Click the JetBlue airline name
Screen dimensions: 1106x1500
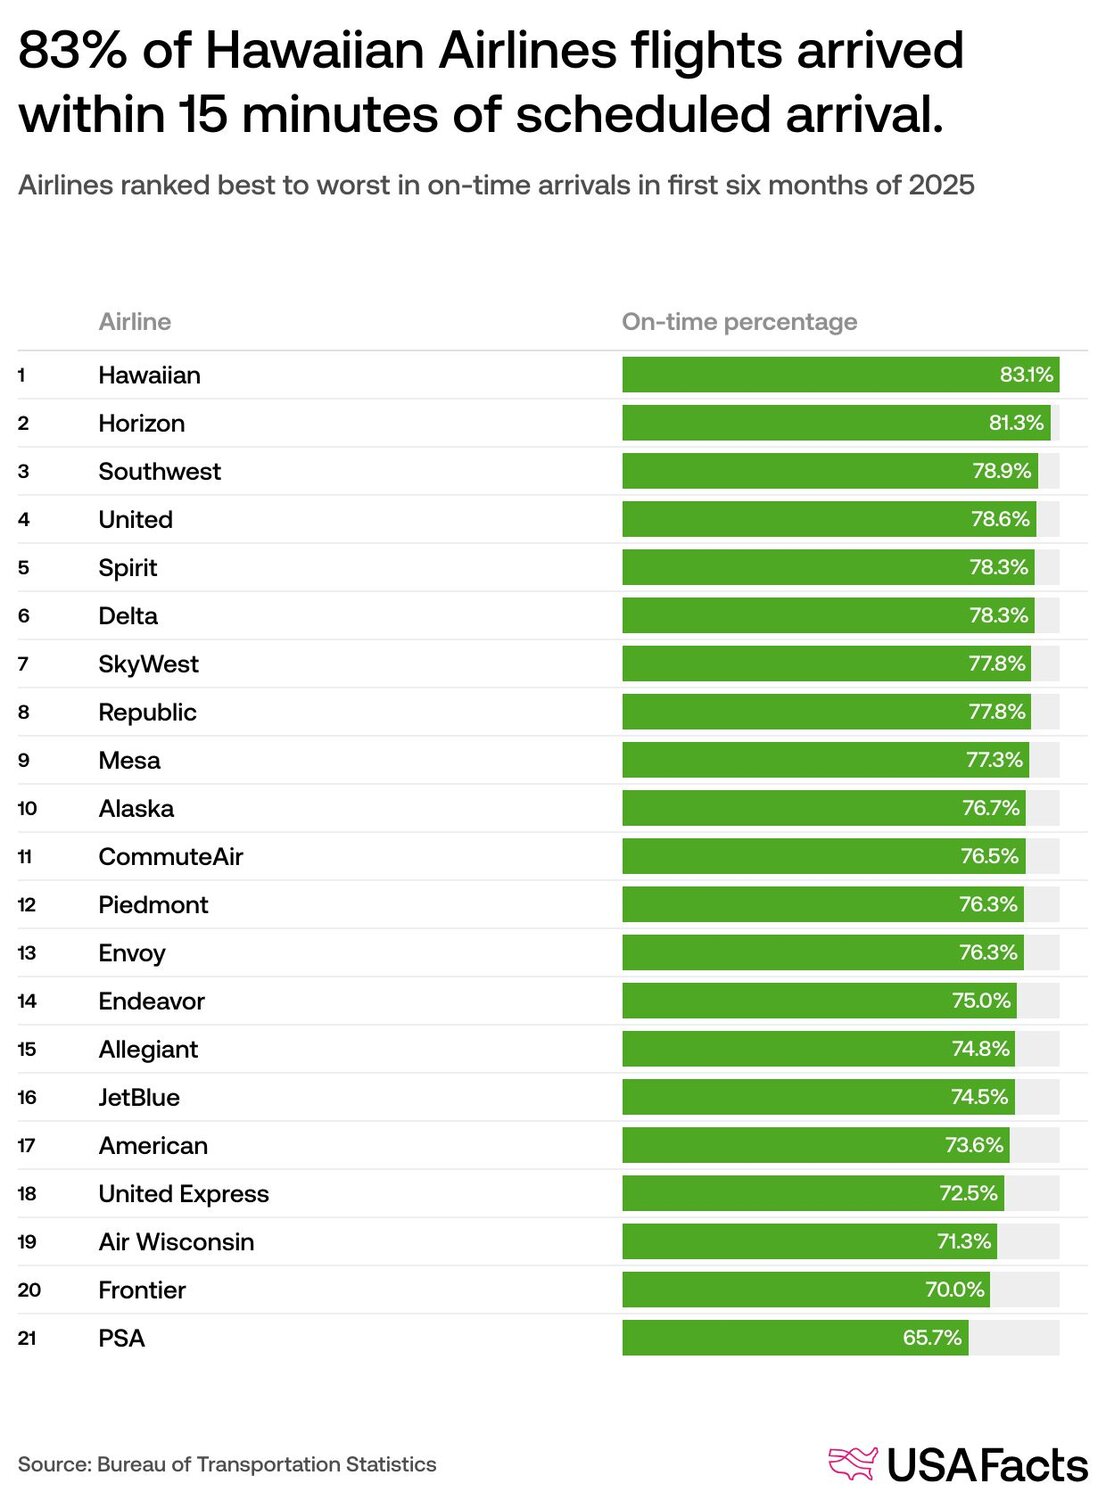pos(139,1097)
